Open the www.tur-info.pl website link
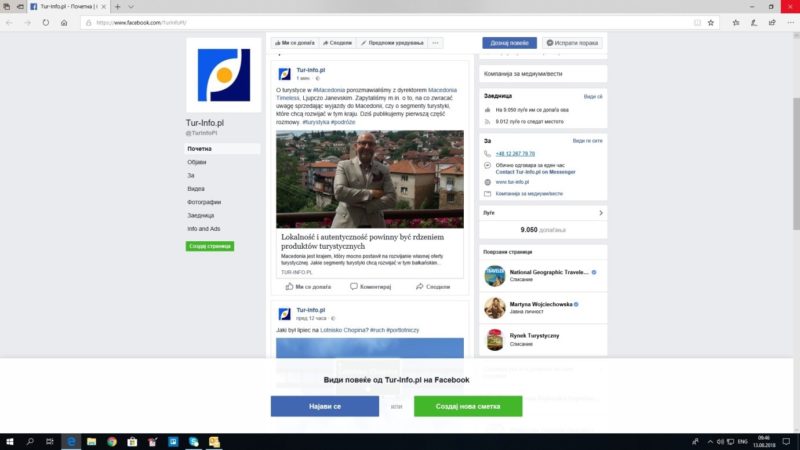800x450 pixels. click(512, 182)
